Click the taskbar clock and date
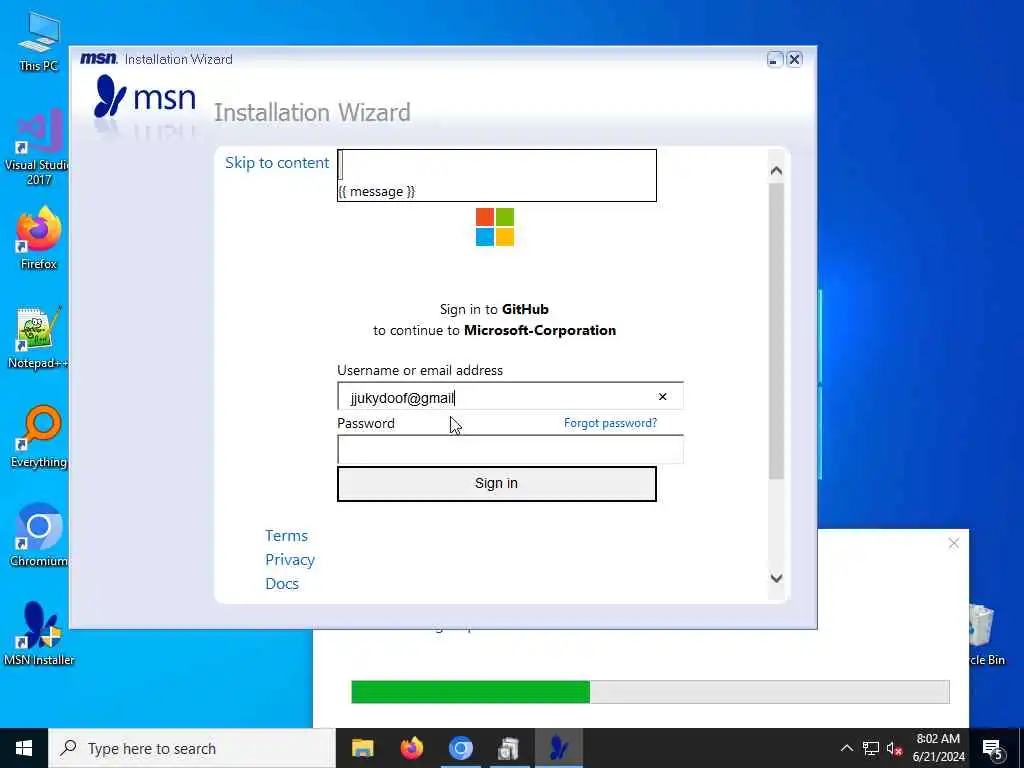 (x=938, y=748)
